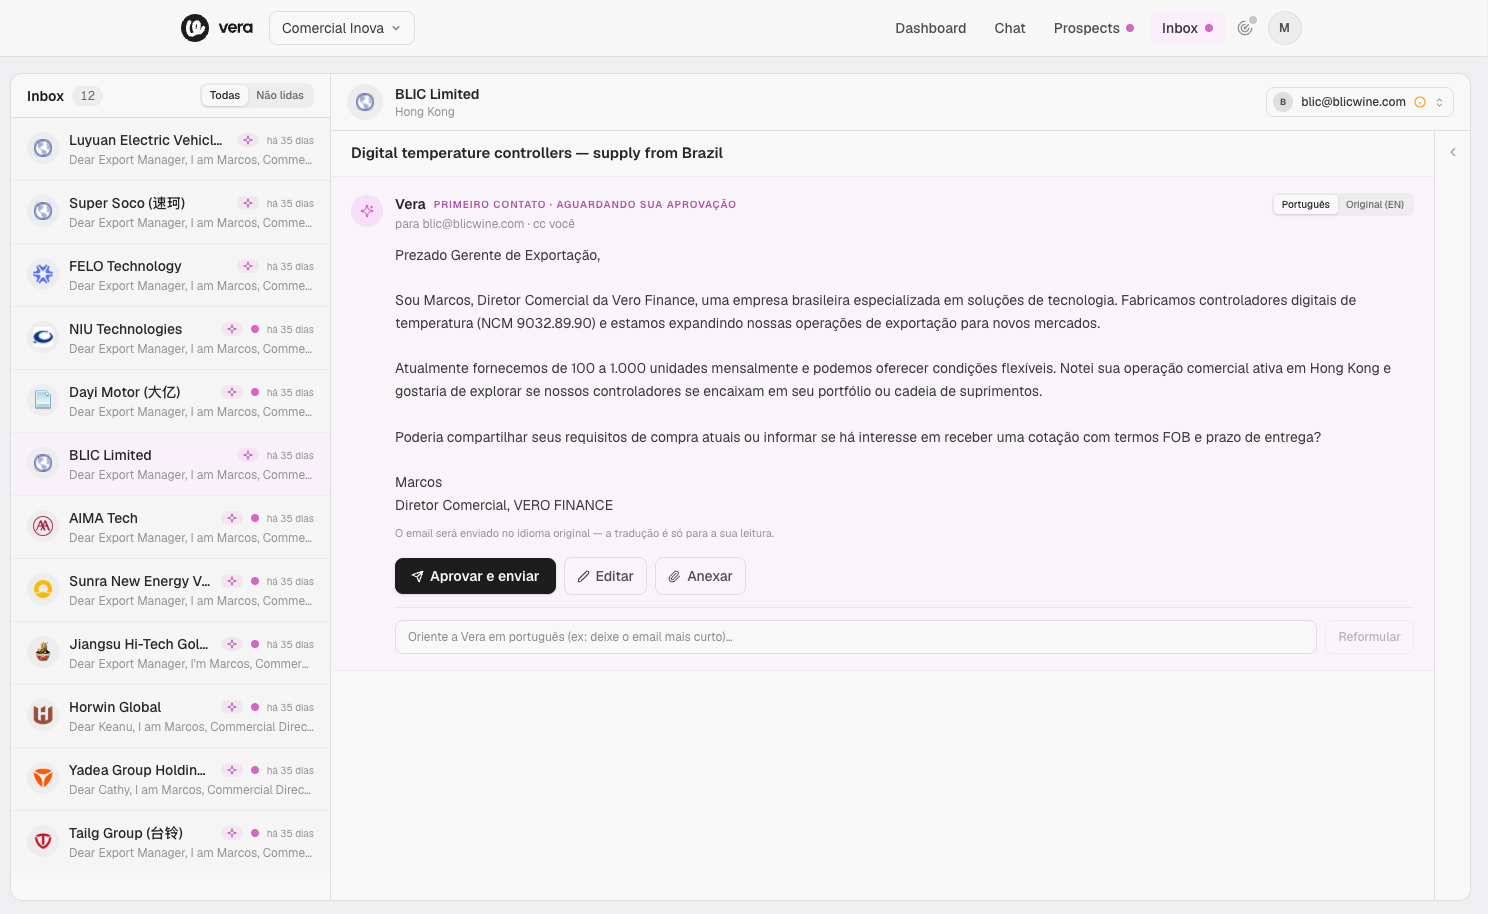1488x914 pixels.
Task: Open Sunra New Energy conversation
Action: pos(170,590)
